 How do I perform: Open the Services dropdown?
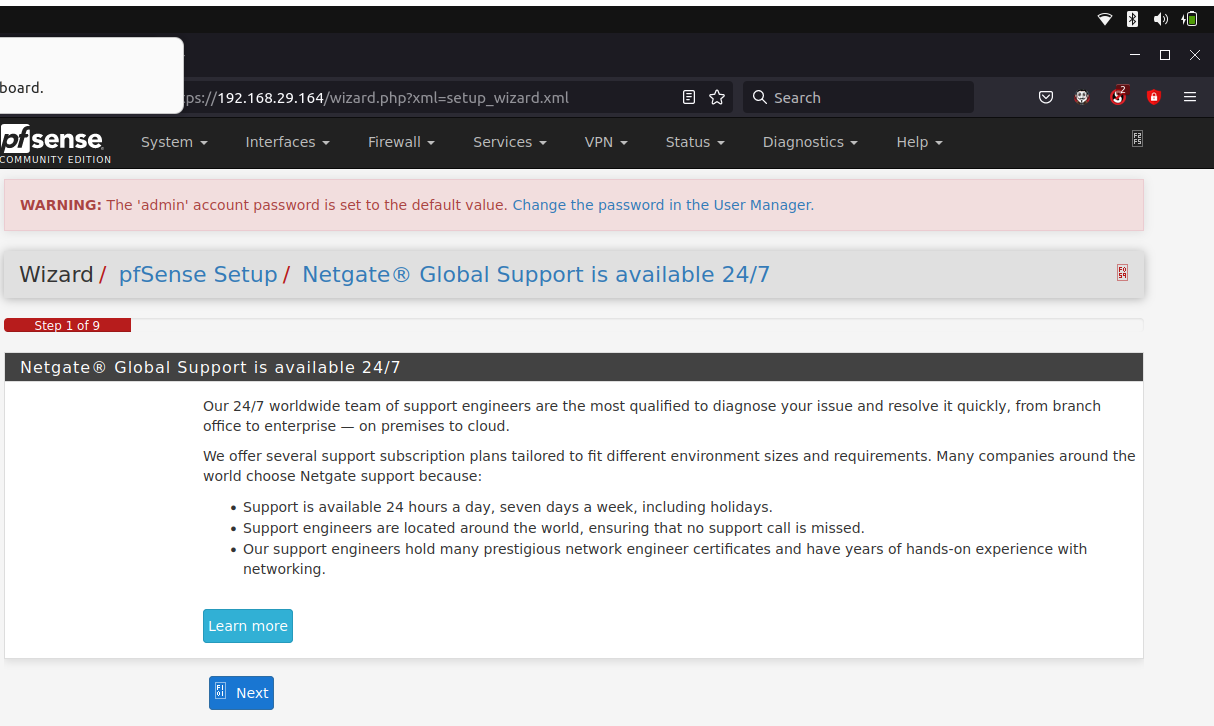click(510, 142)
